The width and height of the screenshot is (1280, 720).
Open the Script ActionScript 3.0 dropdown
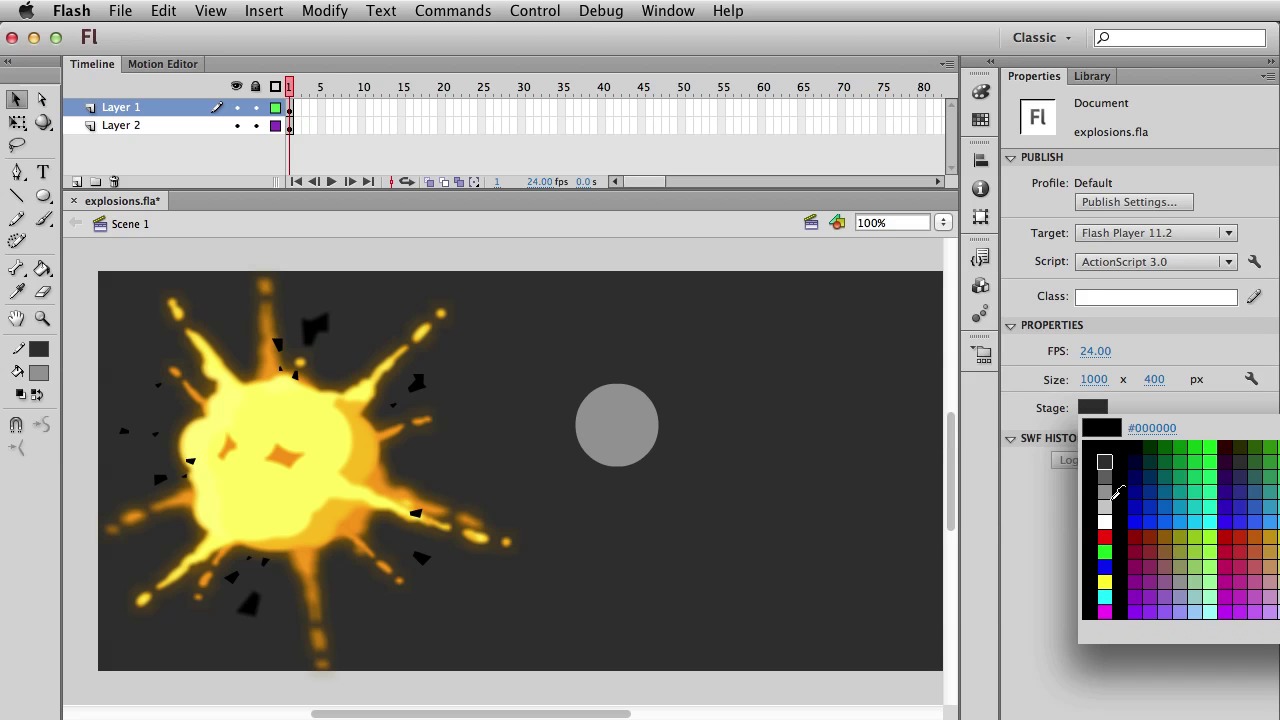click(x=1156, y=262)
